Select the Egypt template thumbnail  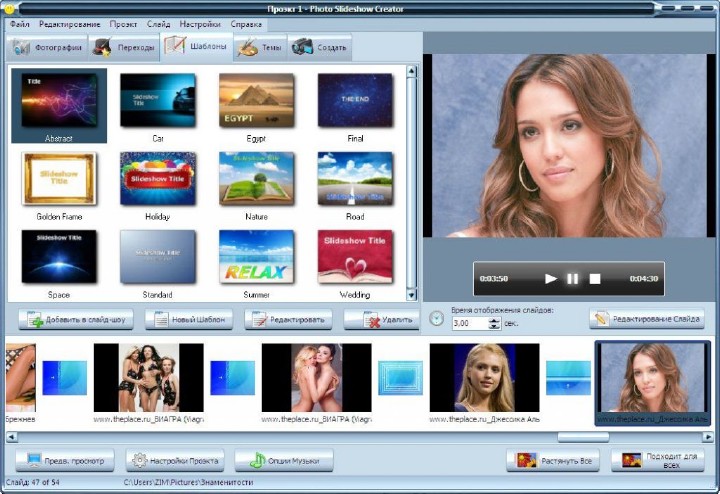click(x=256, y=100)
